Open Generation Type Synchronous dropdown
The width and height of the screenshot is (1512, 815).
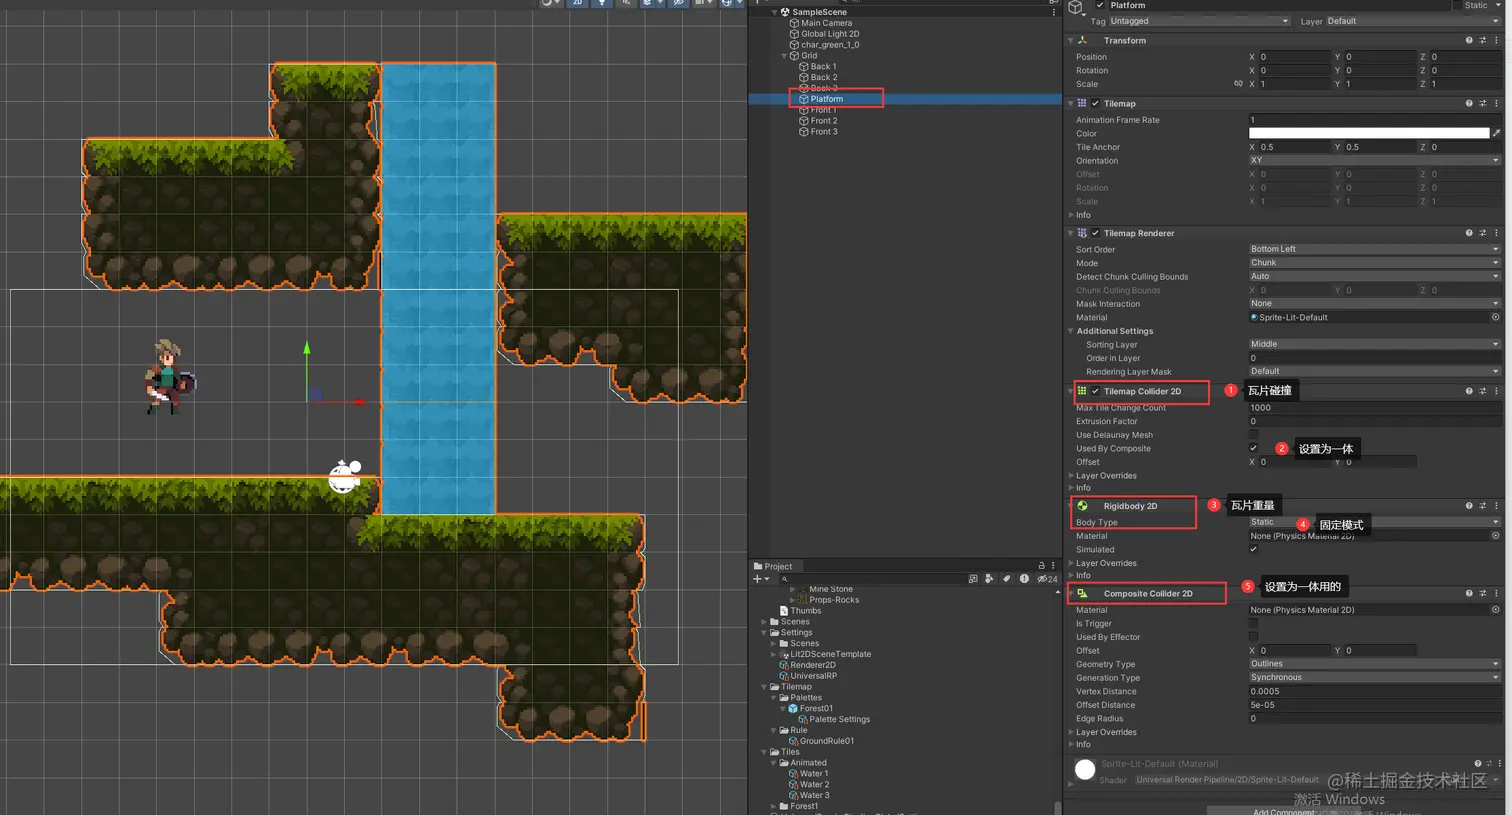click(1375, 677)
